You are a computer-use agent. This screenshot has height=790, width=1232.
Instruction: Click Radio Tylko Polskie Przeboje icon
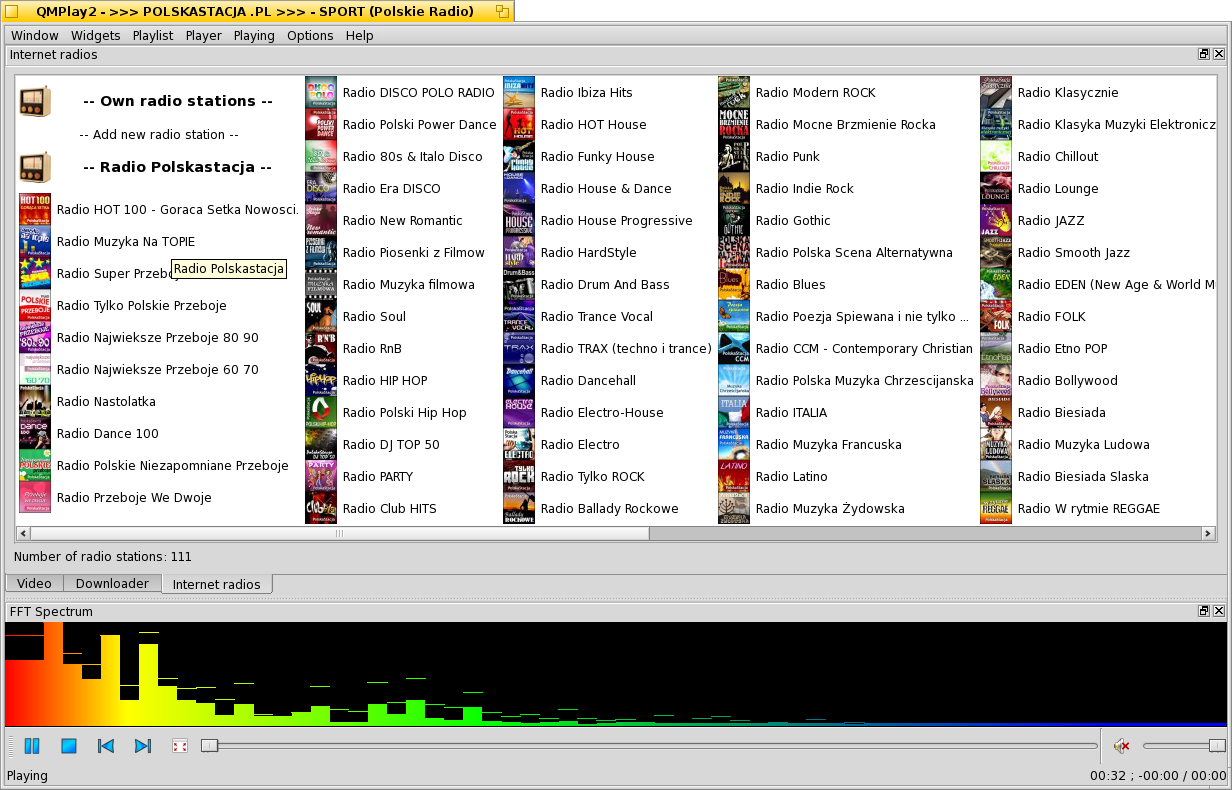[x=35, y=305]
